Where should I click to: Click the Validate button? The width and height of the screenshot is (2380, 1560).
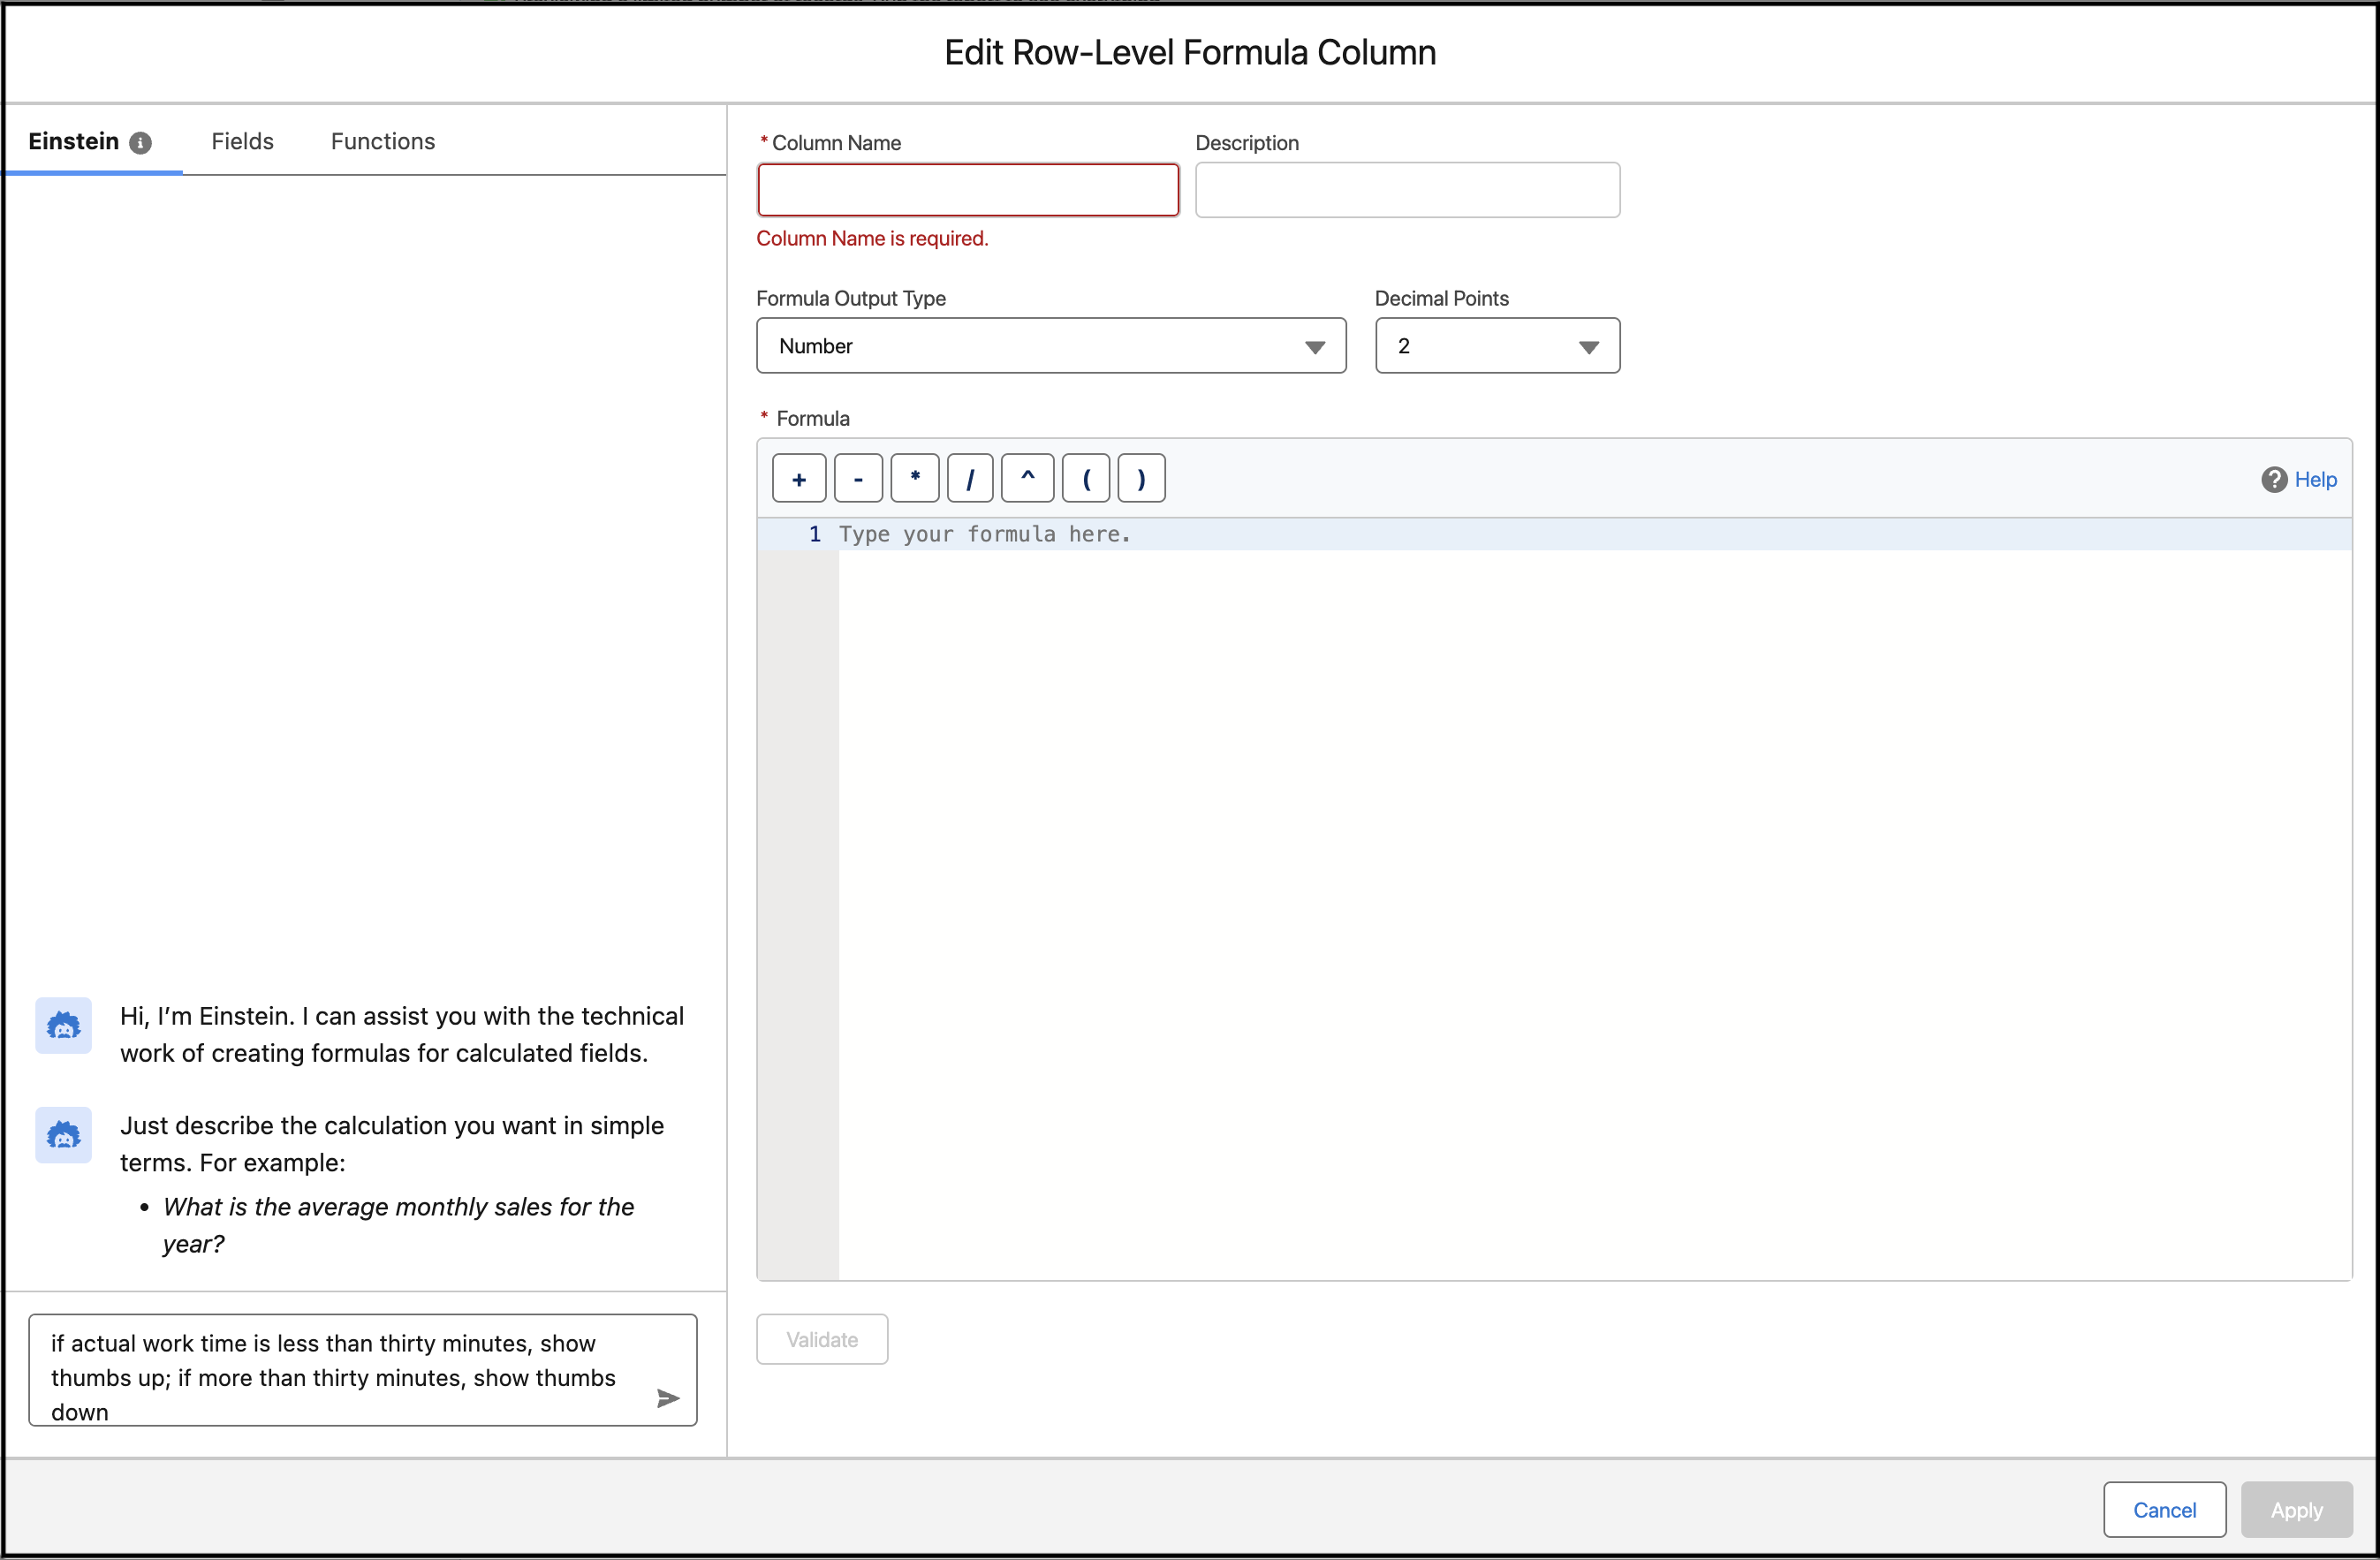pyautogui.click(x=822, y=1339)
